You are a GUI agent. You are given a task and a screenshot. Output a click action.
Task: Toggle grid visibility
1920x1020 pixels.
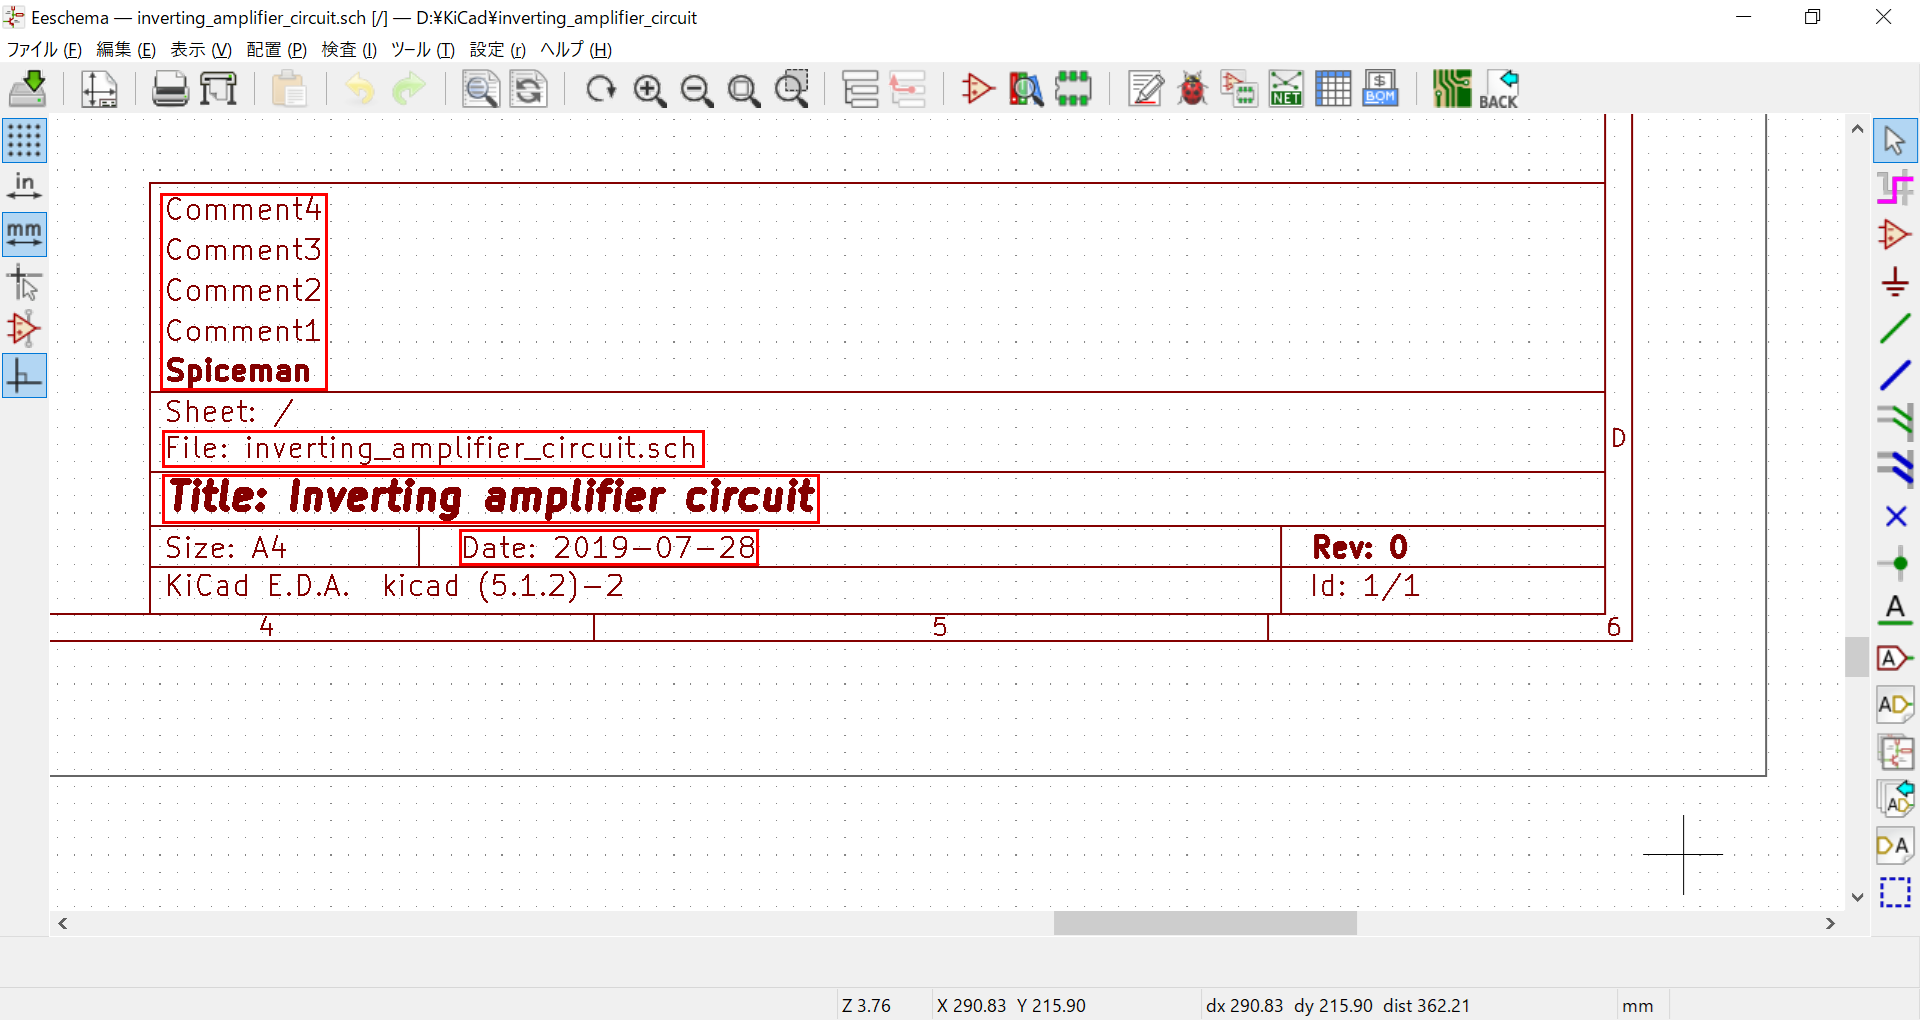[x=24, y=140]
